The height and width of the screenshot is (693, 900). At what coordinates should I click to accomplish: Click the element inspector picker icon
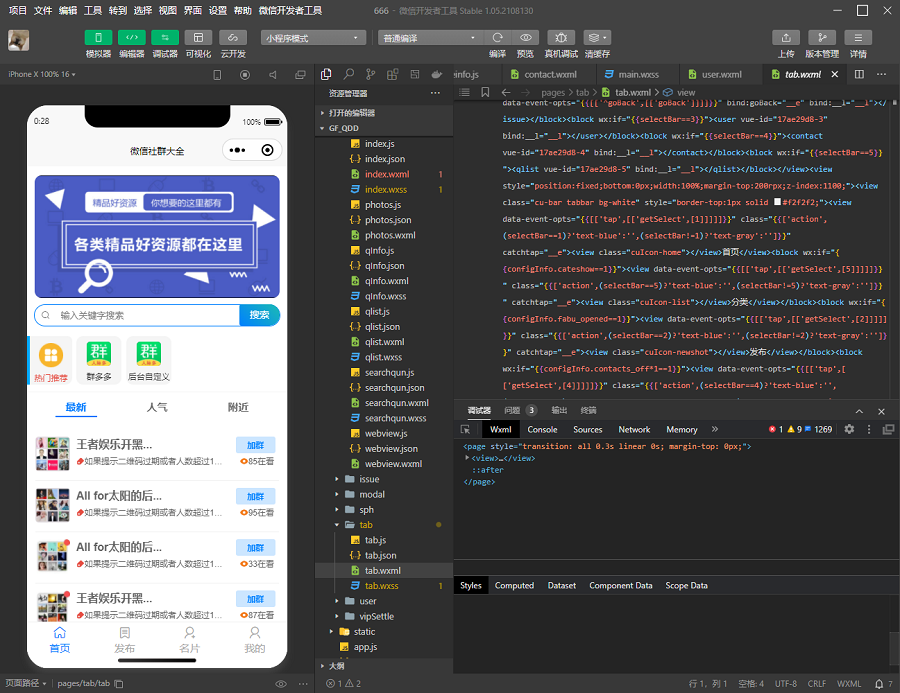(x=465, y=429)
